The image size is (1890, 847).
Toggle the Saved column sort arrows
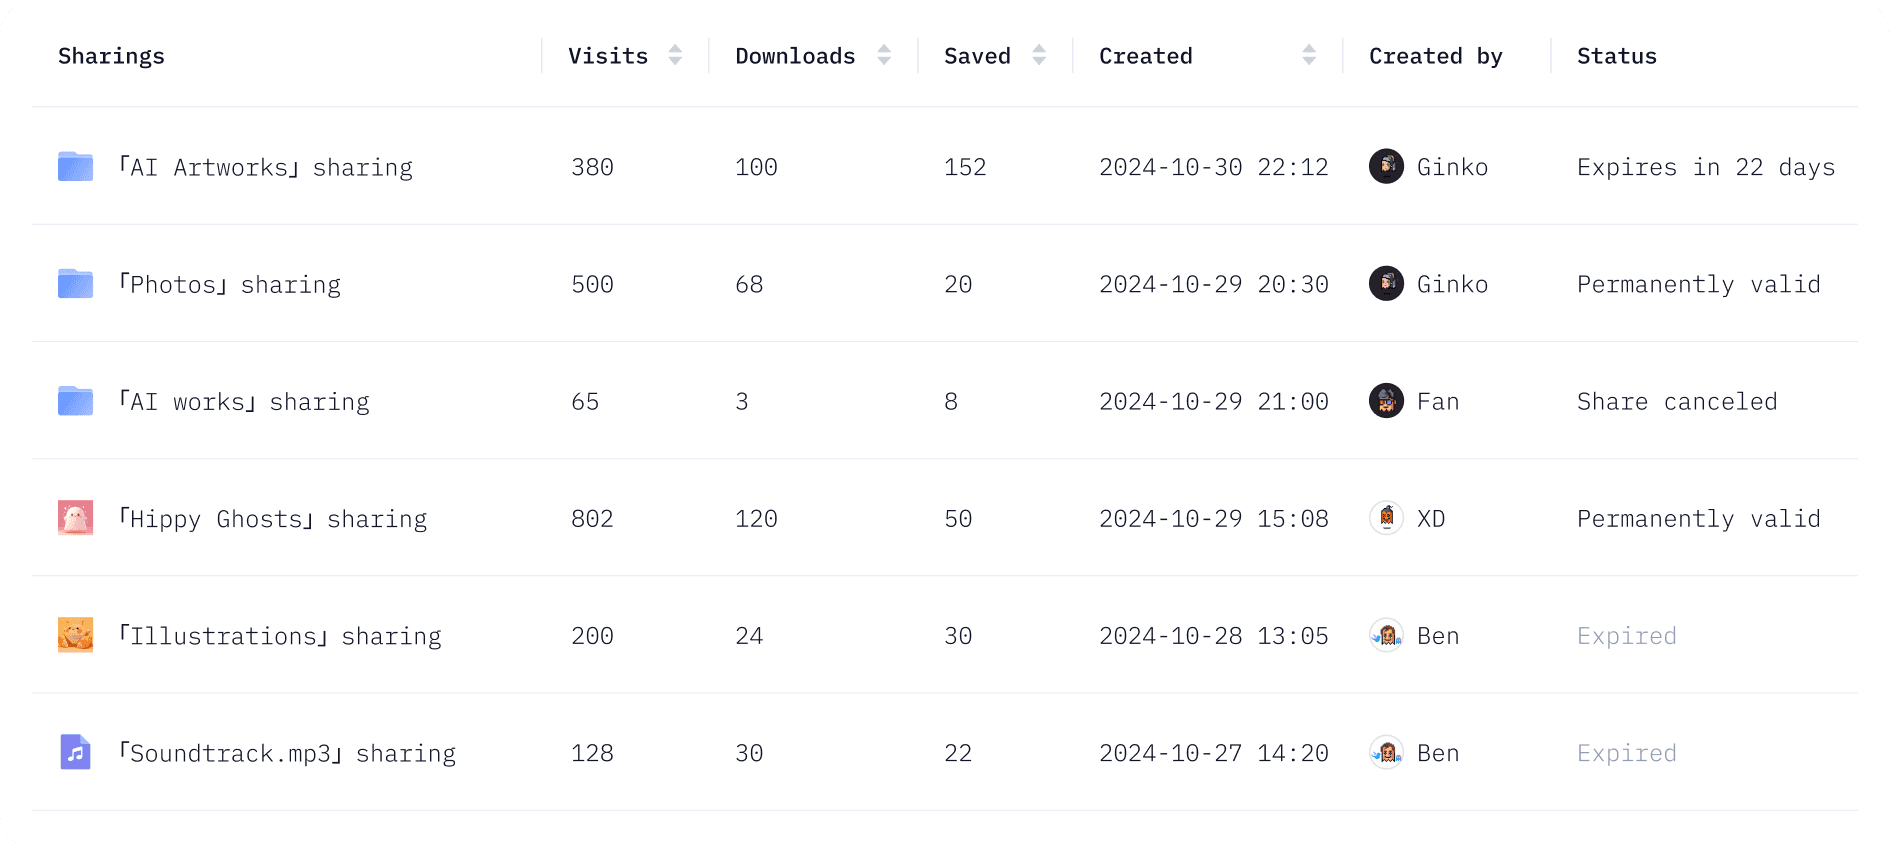click(1039, 55)
